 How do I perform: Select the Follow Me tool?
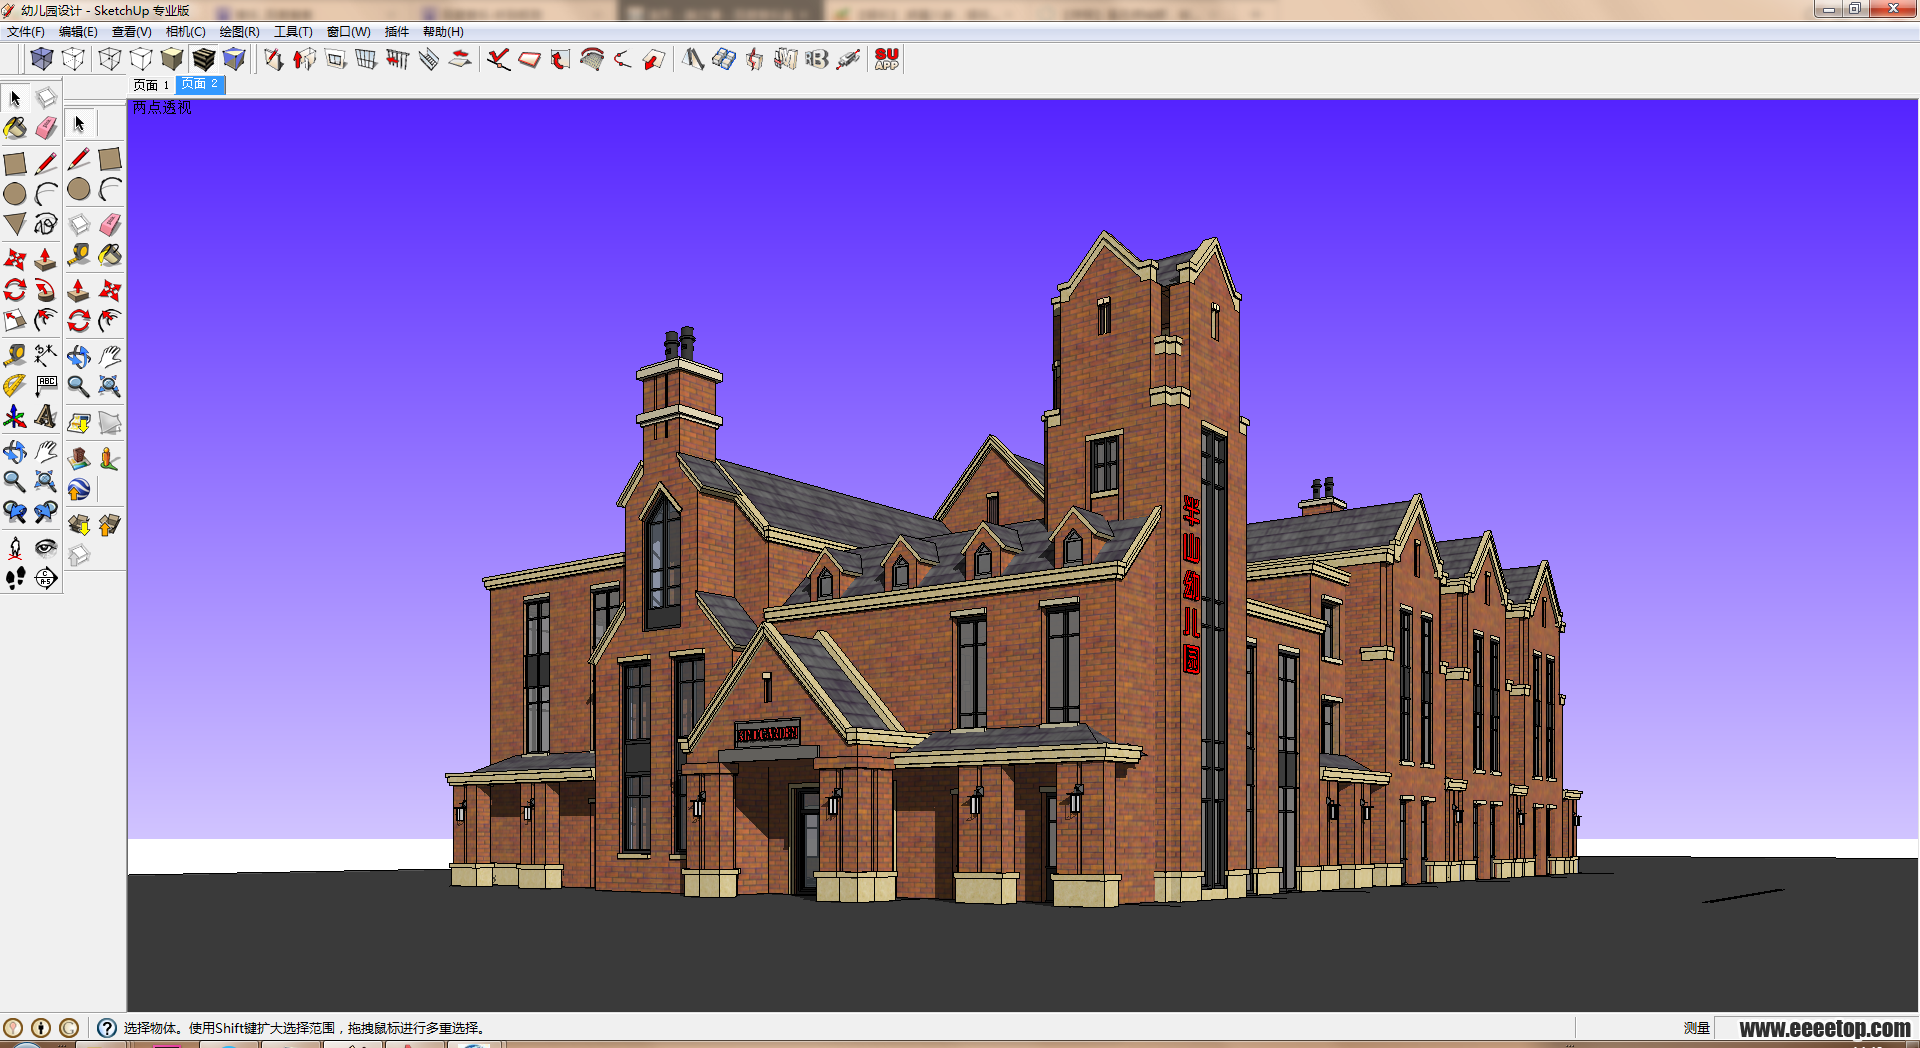(46, 290)
